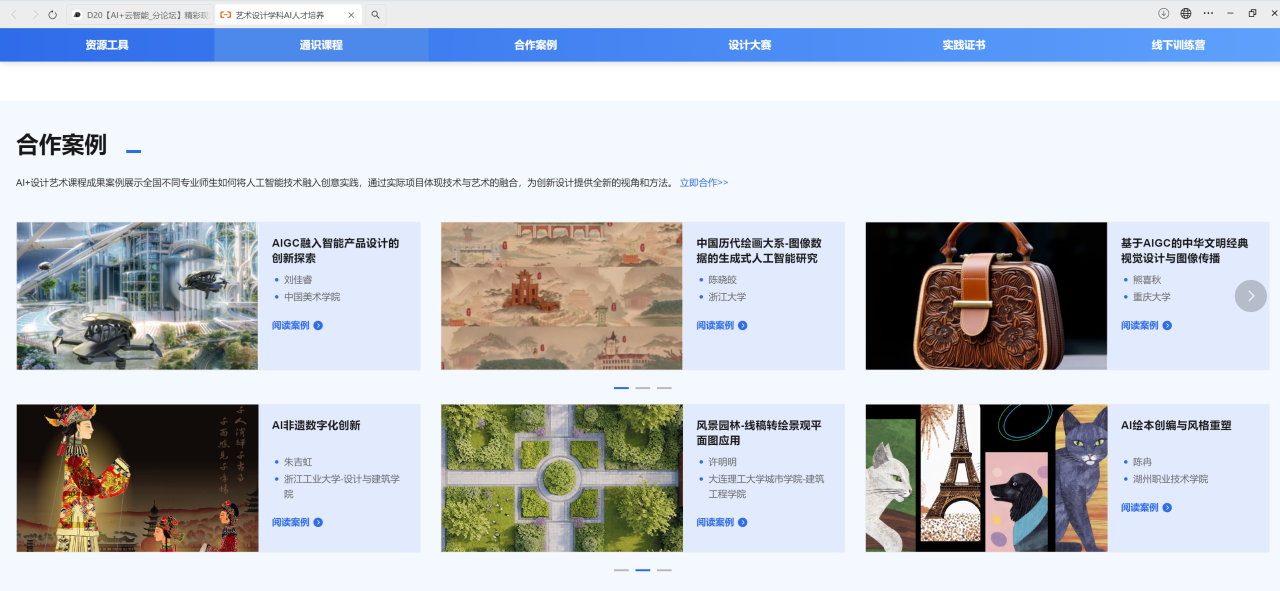The image size is (1280, 591).
Task: Select first pagination dot in bottom carousel
Action: click(621, 570)
